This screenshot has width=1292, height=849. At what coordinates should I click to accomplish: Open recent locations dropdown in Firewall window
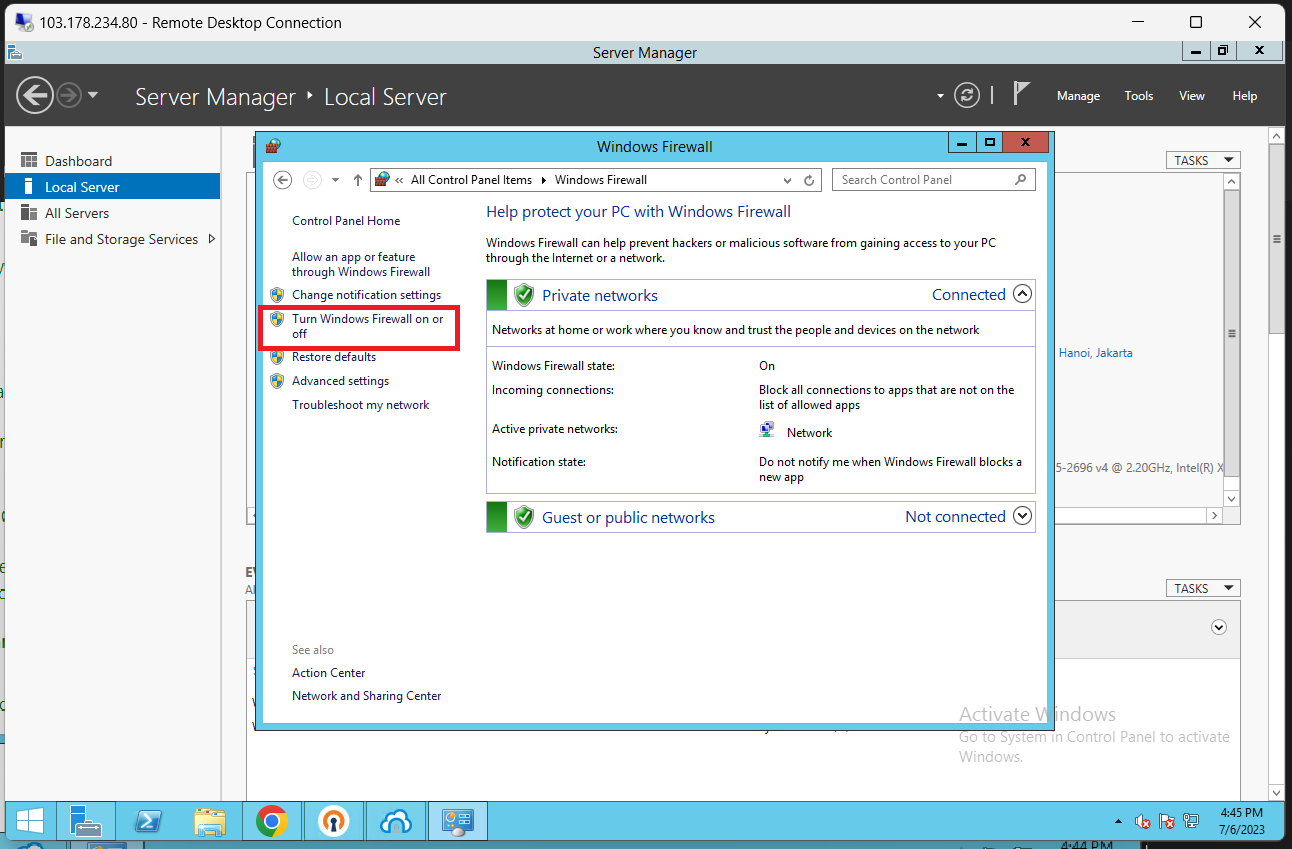click(334, 180)
